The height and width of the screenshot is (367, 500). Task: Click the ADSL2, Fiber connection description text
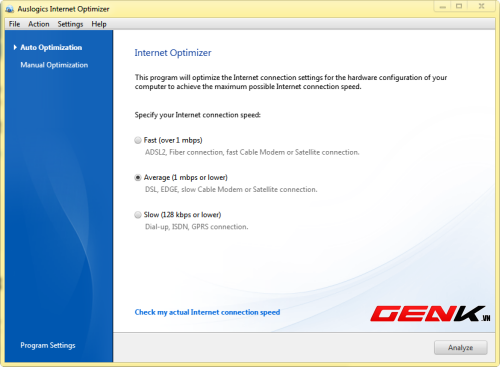[x=252, y=152]
